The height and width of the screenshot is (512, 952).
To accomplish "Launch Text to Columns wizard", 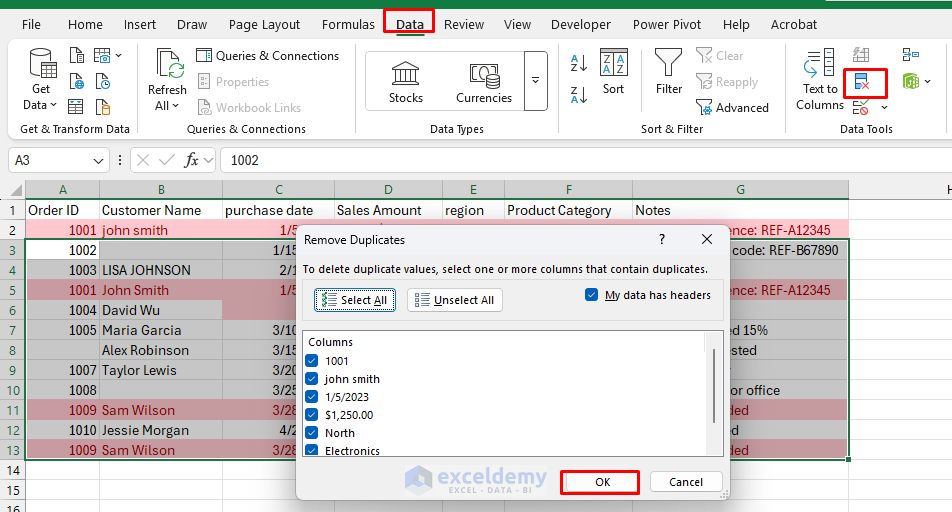I will point(820,80).
